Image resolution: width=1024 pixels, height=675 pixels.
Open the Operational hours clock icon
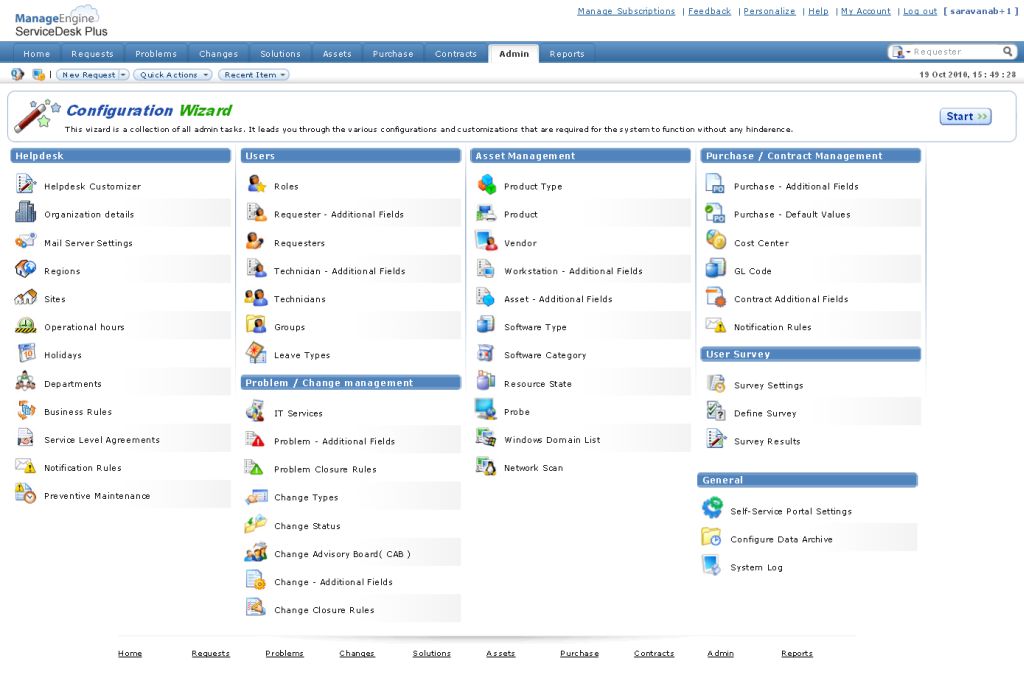(25, 325)
